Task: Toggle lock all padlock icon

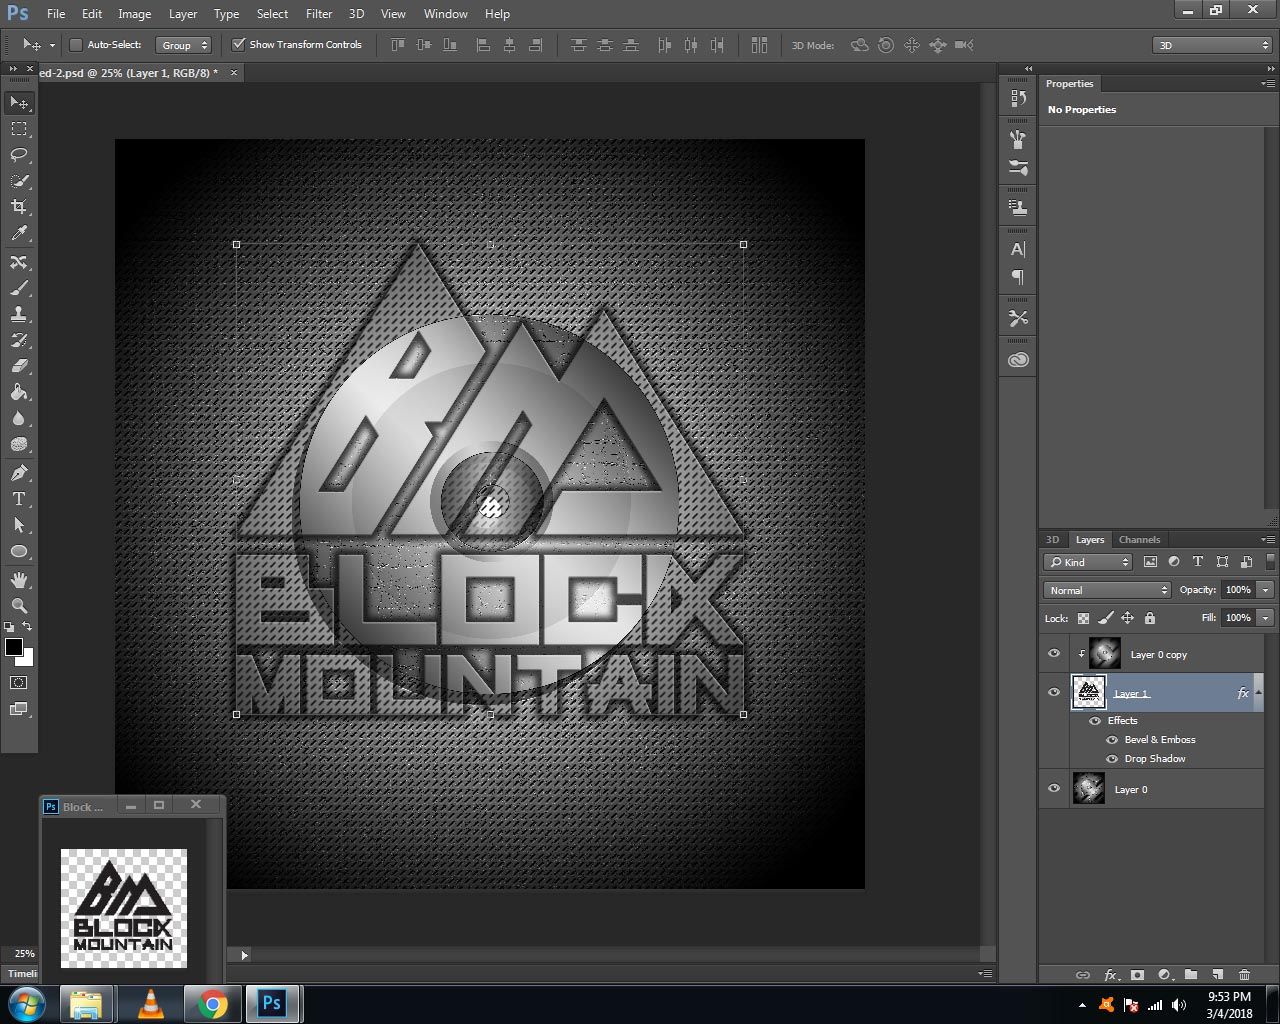Action: pyautogui.click(x=1150, y=618)
